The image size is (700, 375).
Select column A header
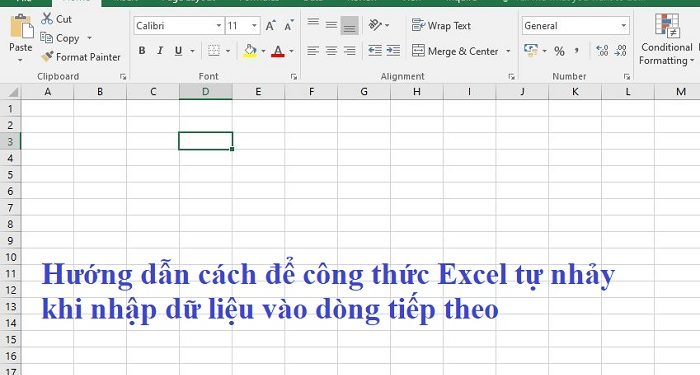tap(47, 92)
